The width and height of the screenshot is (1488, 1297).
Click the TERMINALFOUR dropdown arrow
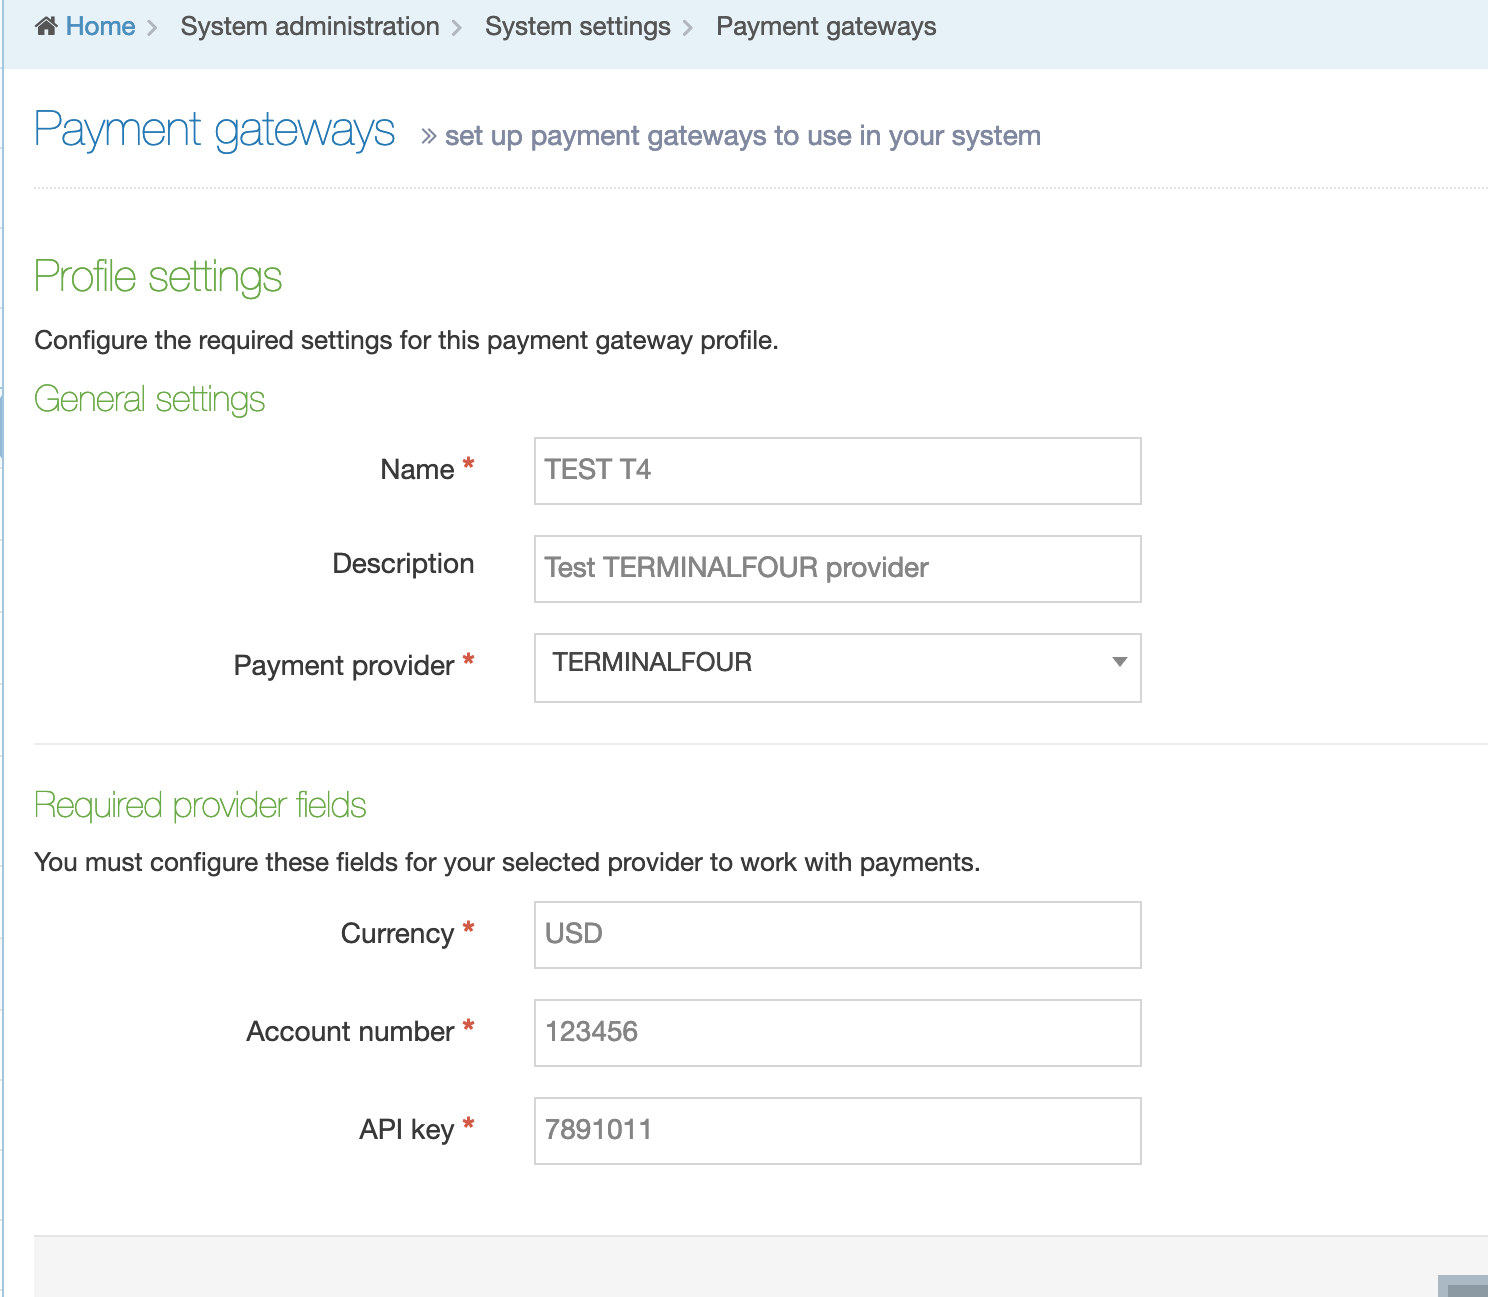point(1119,662)
